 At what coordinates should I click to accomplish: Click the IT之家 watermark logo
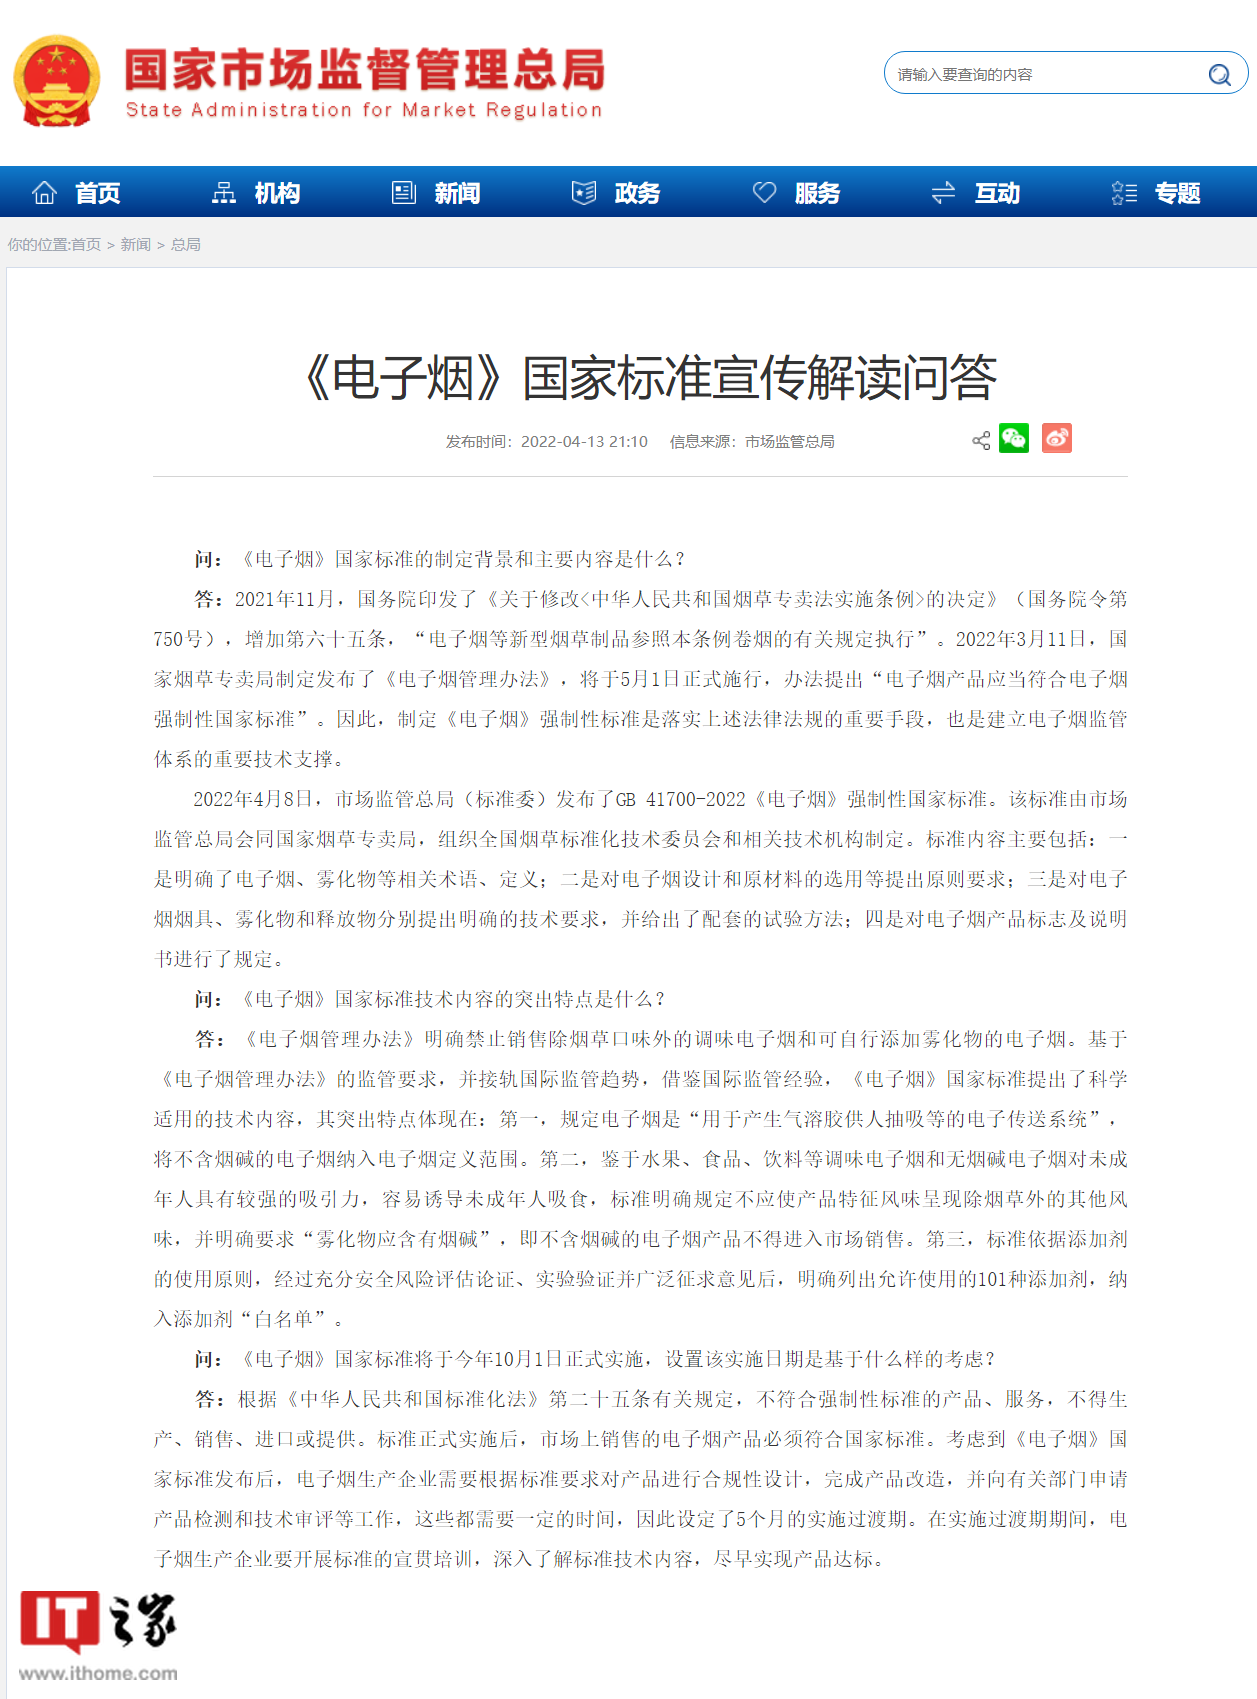click(x=98, y=1635)
